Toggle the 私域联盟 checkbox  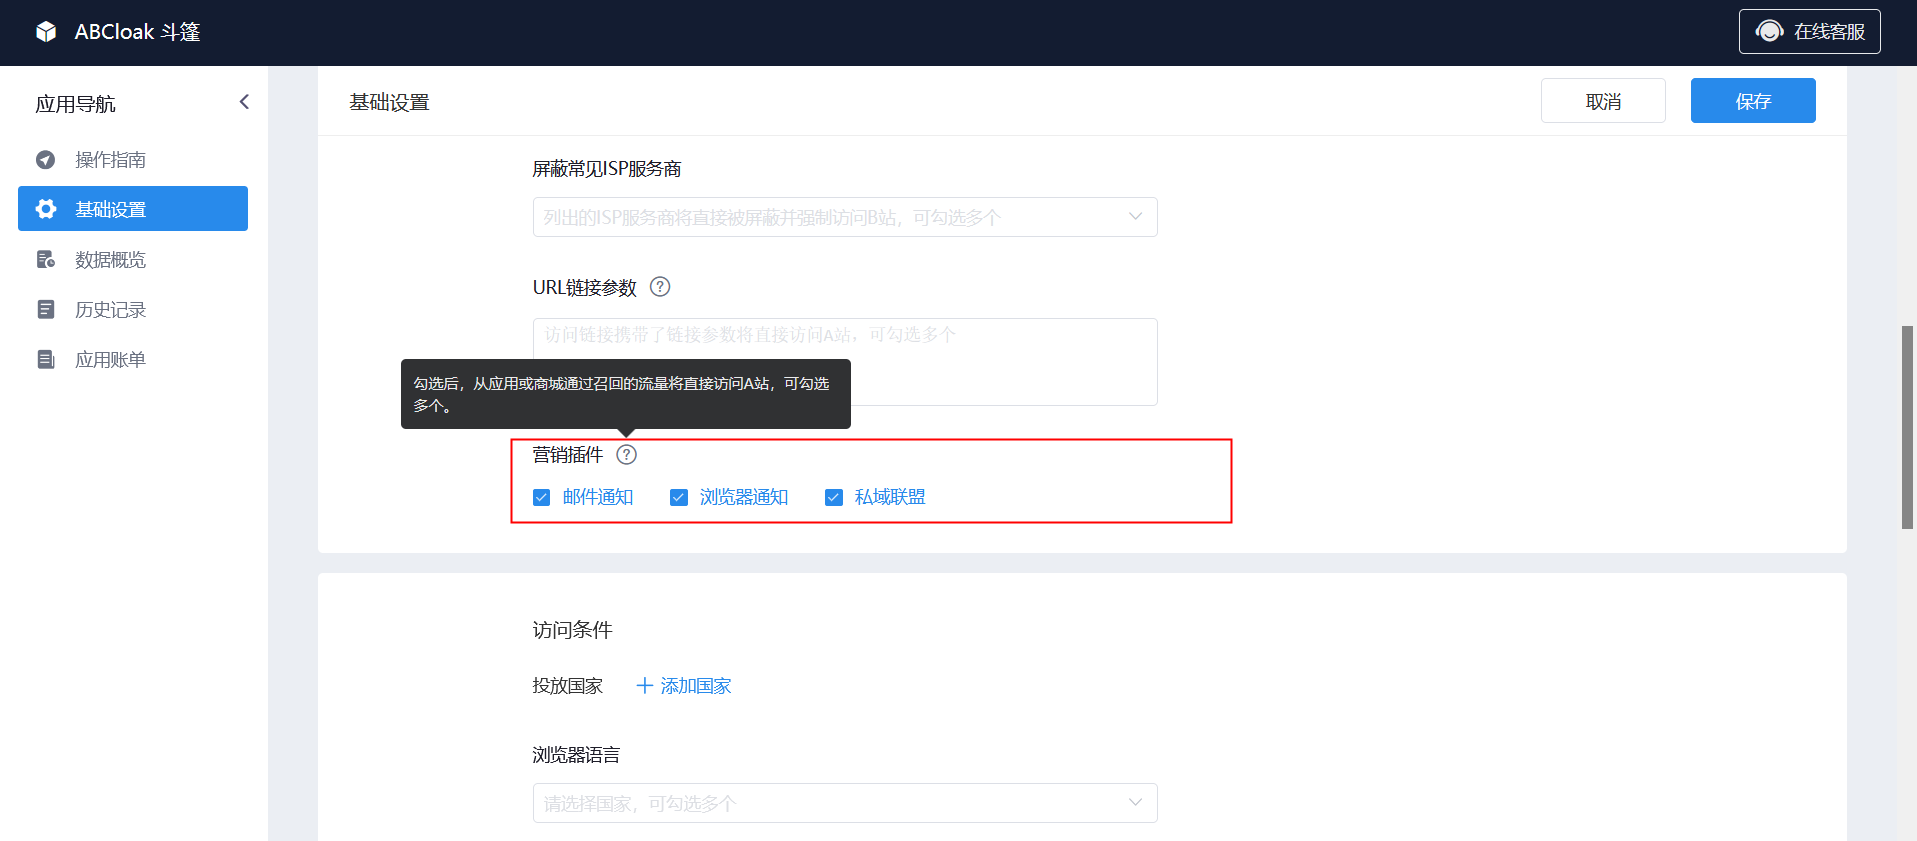click(x=833, y=497)
